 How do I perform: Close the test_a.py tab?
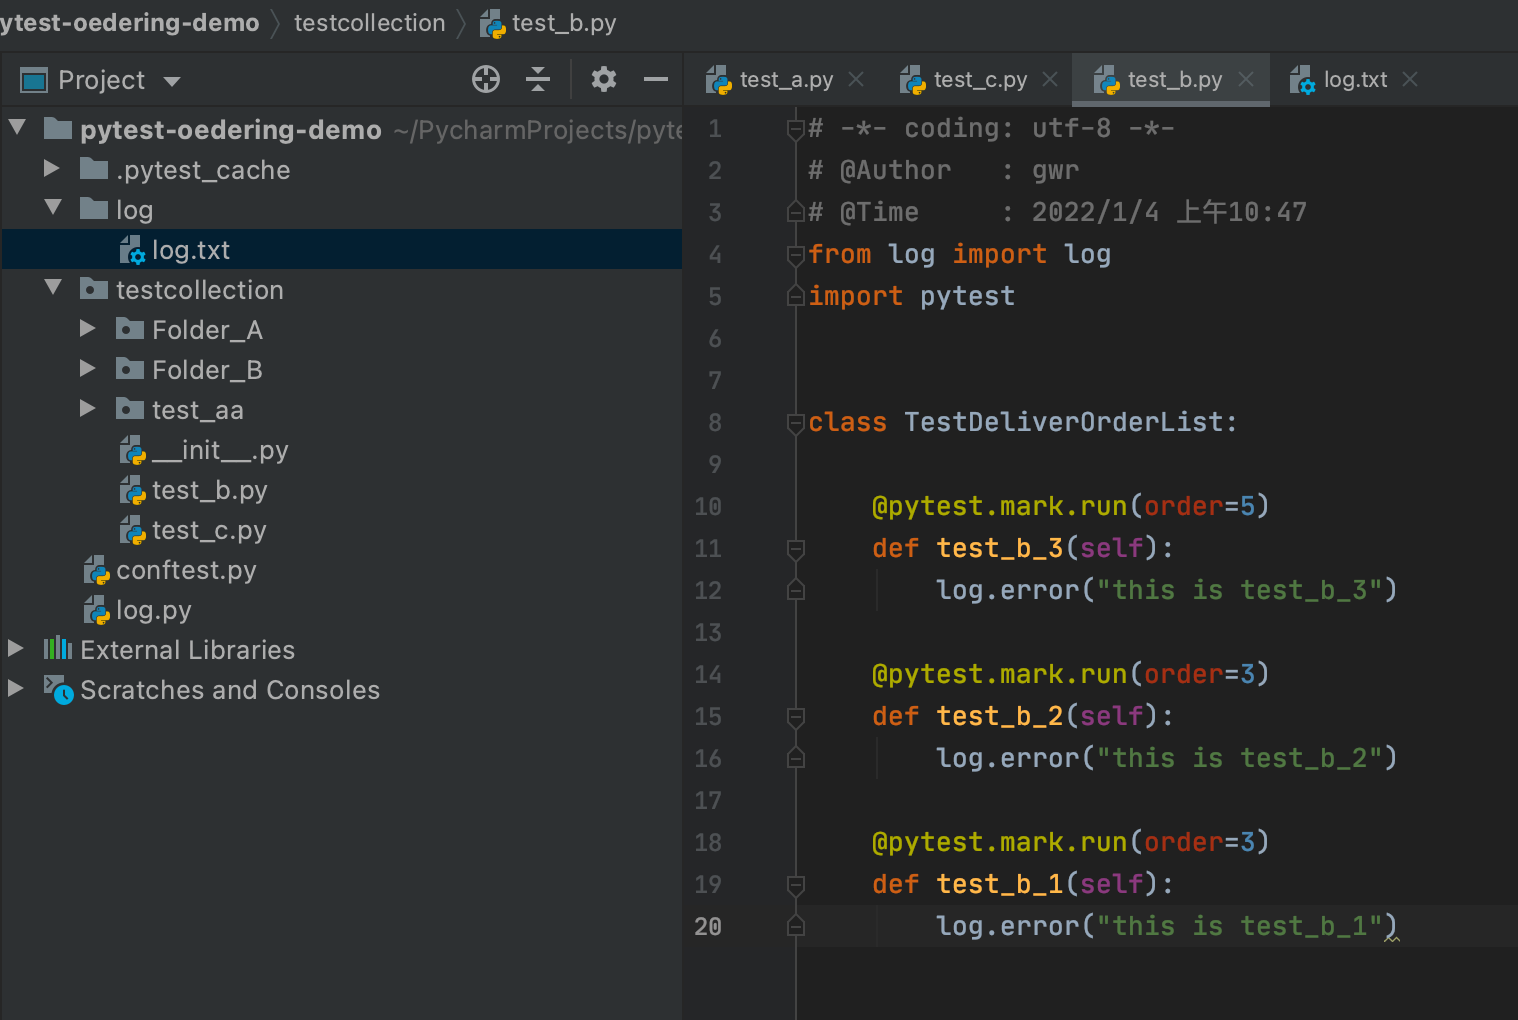856,79
